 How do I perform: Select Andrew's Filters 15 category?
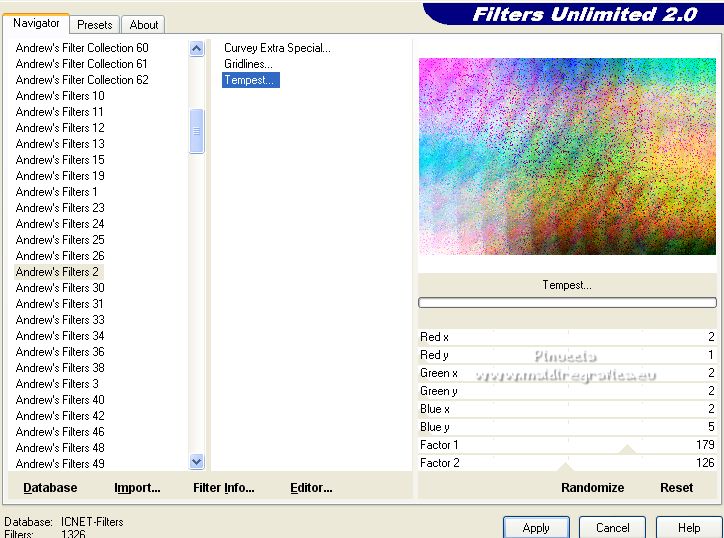click(60, 160)
